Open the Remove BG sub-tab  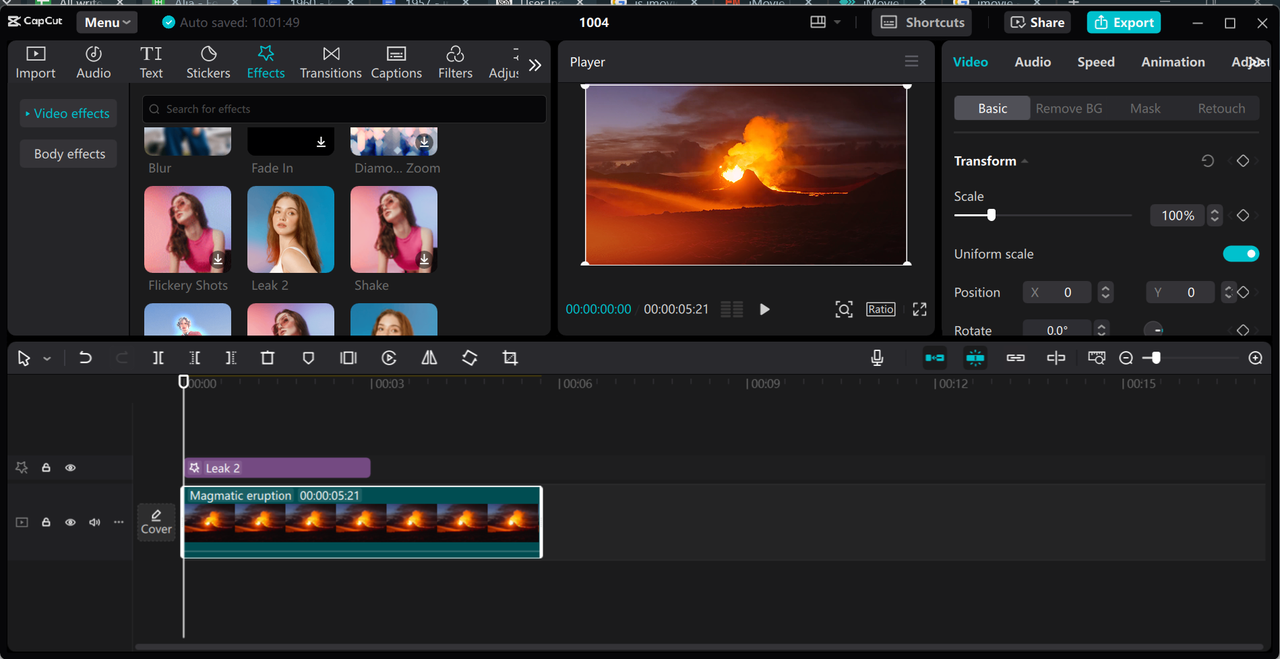pos(1069,108)
